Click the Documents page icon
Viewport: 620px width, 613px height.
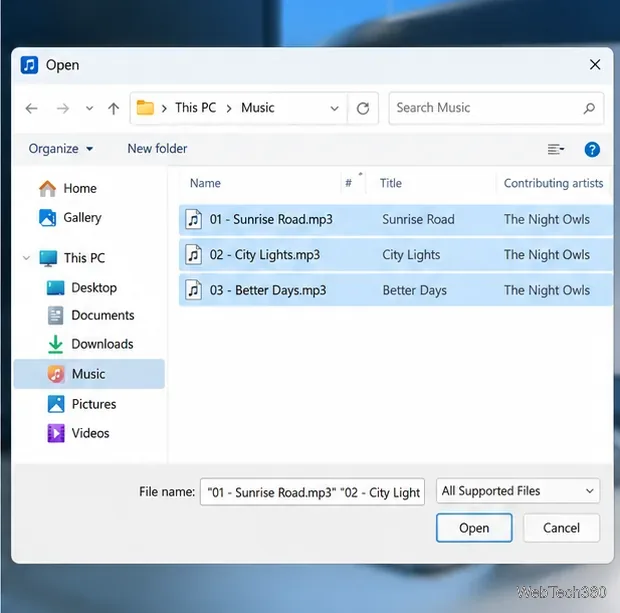[x=55, y=316]
